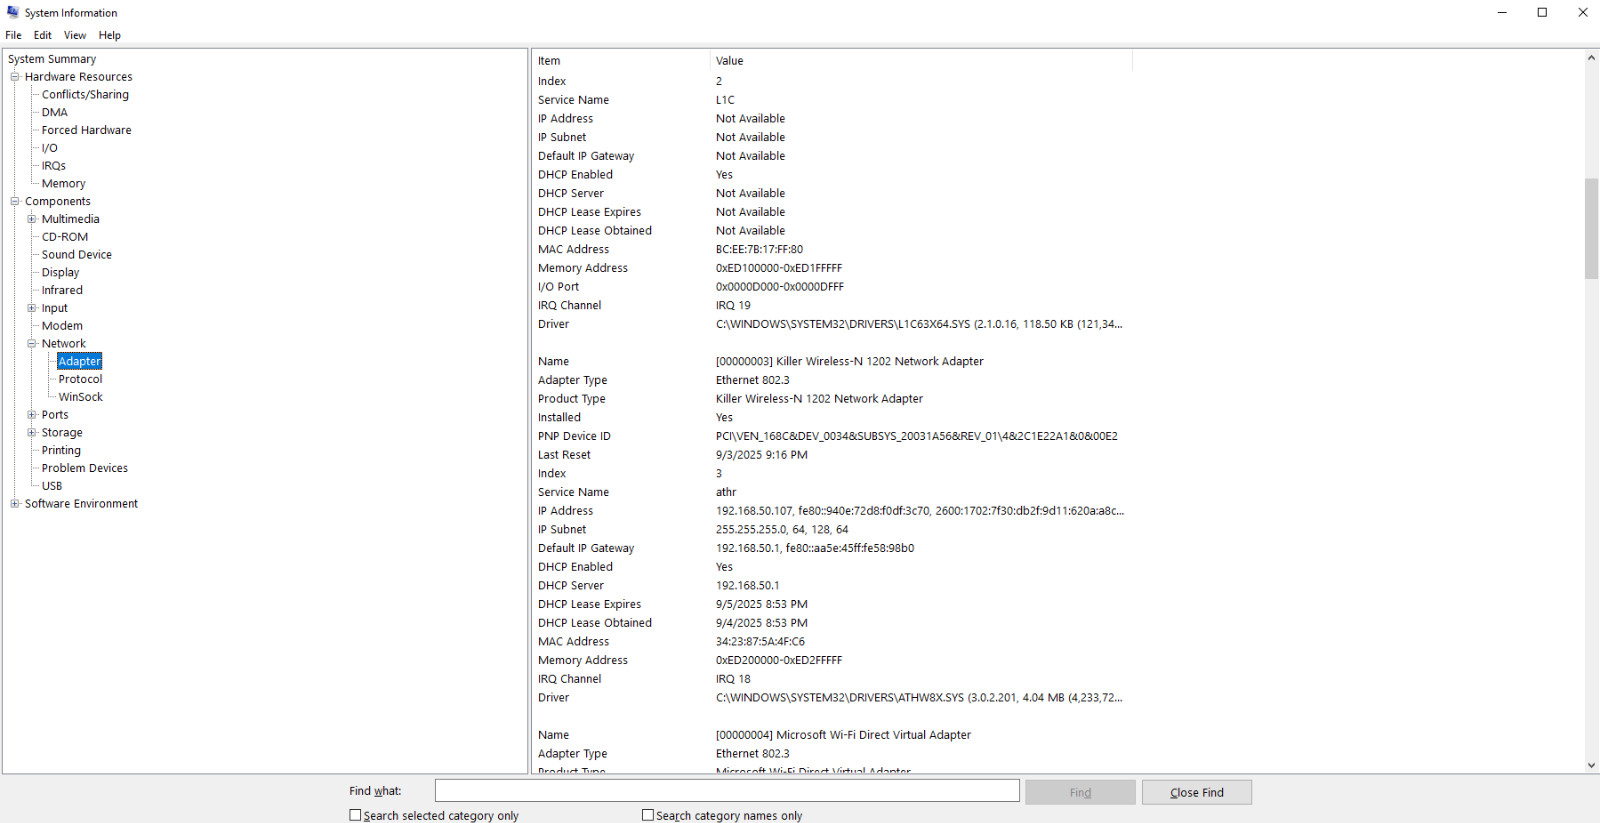Collapse the Components tree node
Image resolution: width=1600 pixels, height=823 pixels.
tap(15, 201)
